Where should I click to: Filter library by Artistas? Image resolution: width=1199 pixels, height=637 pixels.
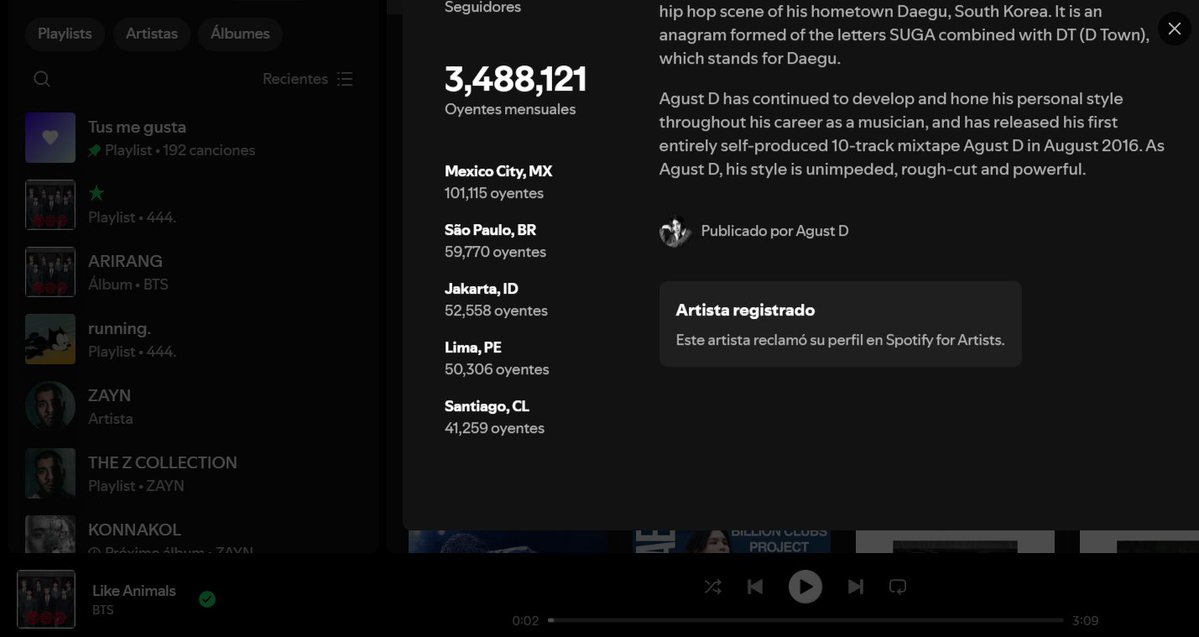click(x=151, y=34)
